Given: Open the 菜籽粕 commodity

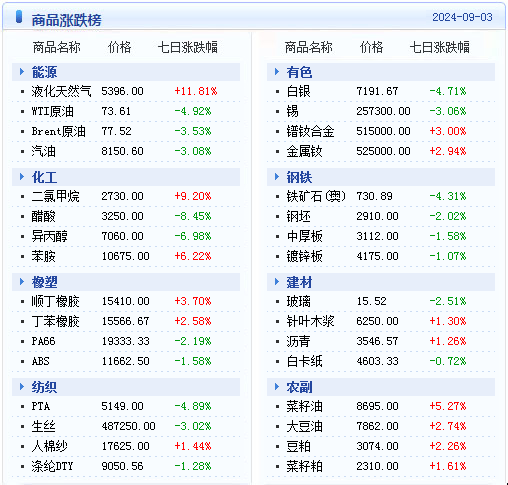Looking at the screenshot, I should 305,466.
